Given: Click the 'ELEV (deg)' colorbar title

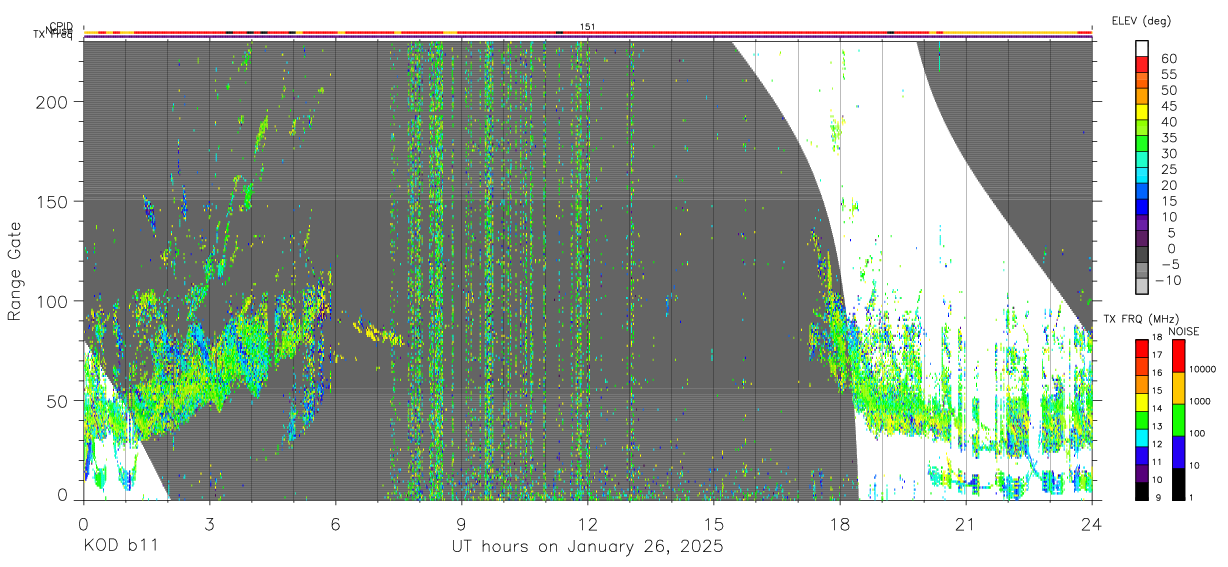Looking at the screenshot, I should pos(1141,20).
